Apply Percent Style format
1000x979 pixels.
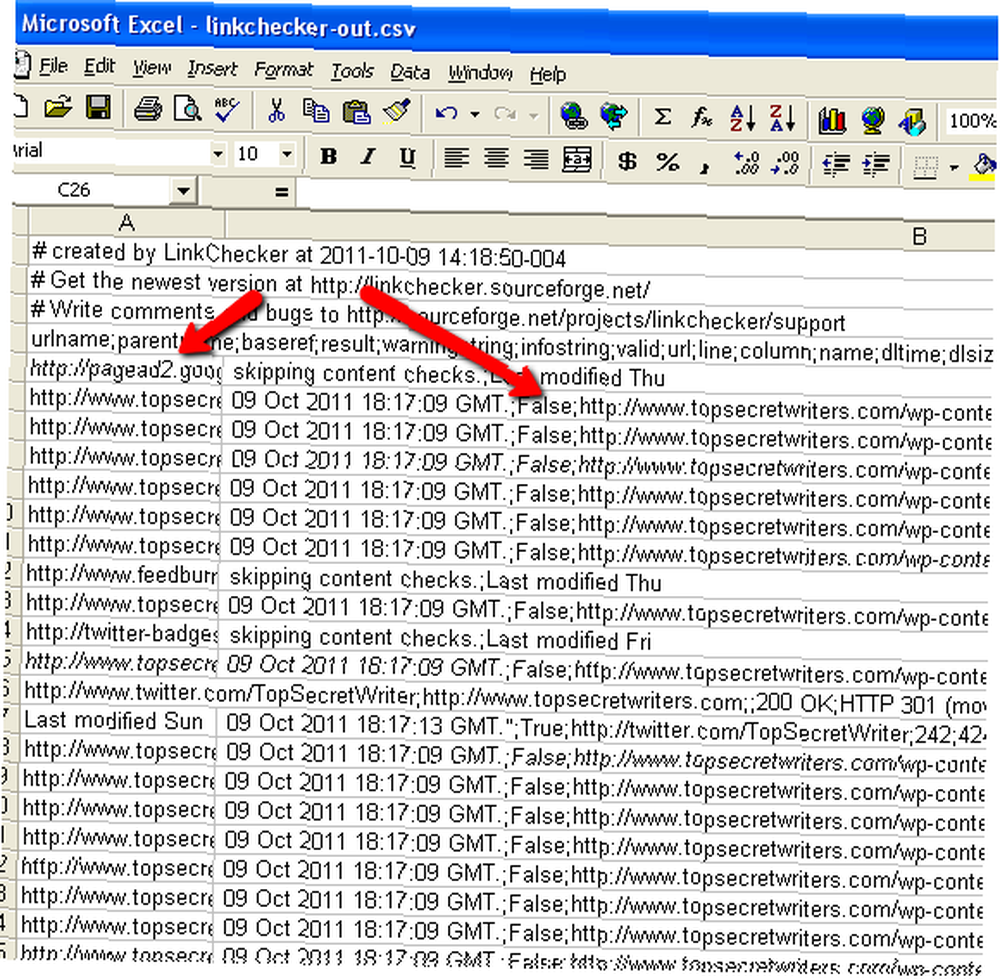tap(667, 162)
